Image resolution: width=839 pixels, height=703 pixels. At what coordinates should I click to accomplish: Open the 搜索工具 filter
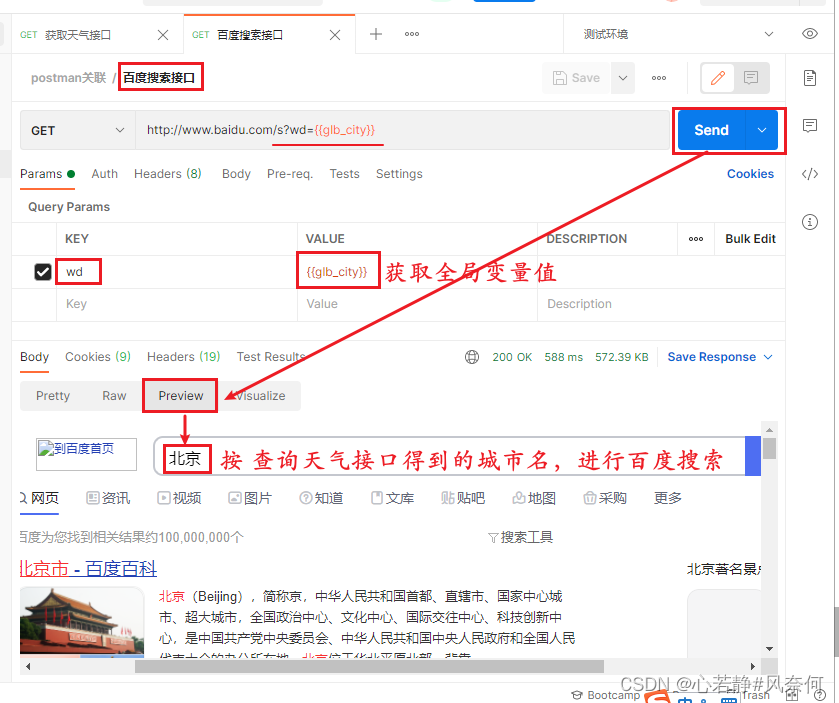[521, 537]
